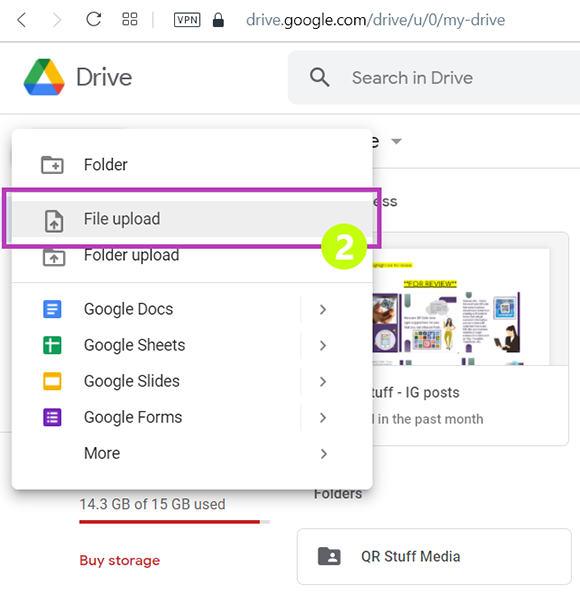
Task: Click the magnifier search icon
Action: tap(319, 78)
